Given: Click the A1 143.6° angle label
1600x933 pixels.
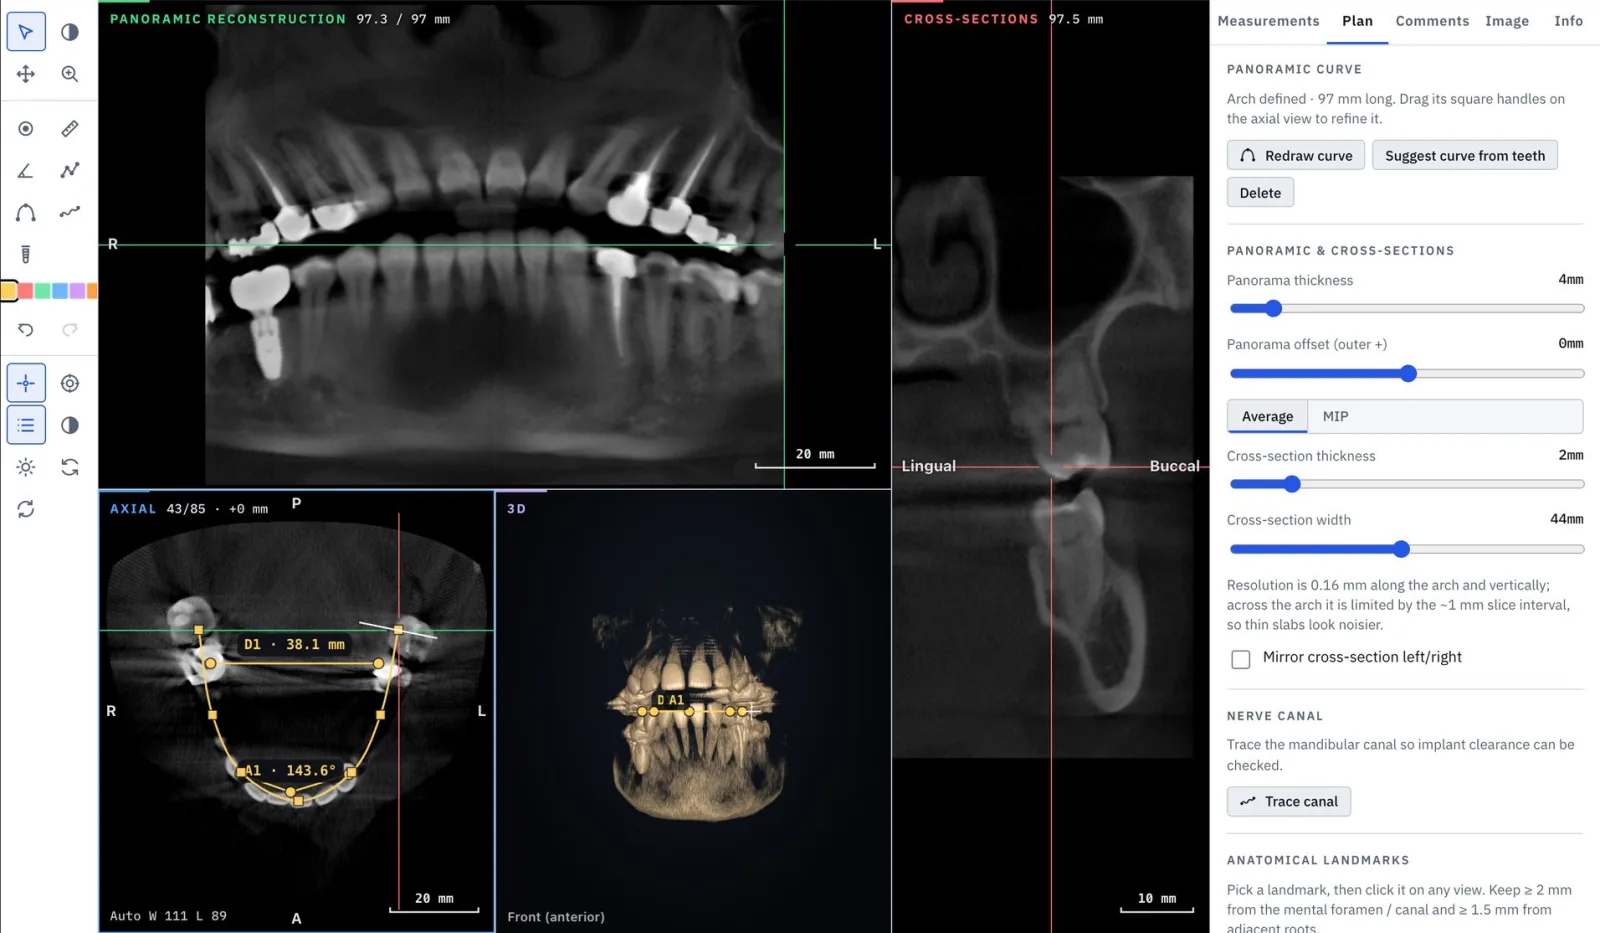Looking at the screenshot, I should pos(290,771).
